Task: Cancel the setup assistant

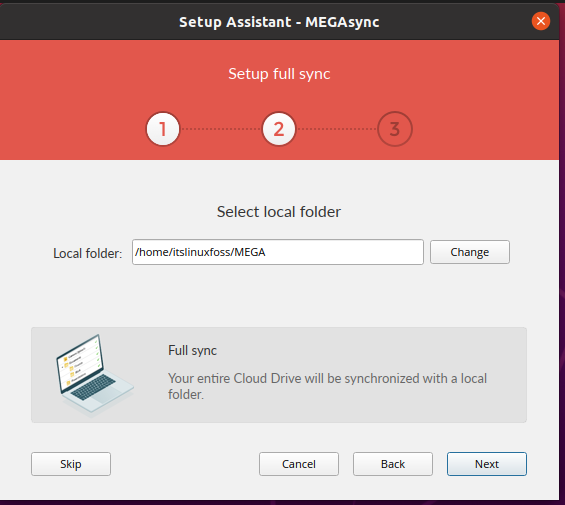Action: 299,464
